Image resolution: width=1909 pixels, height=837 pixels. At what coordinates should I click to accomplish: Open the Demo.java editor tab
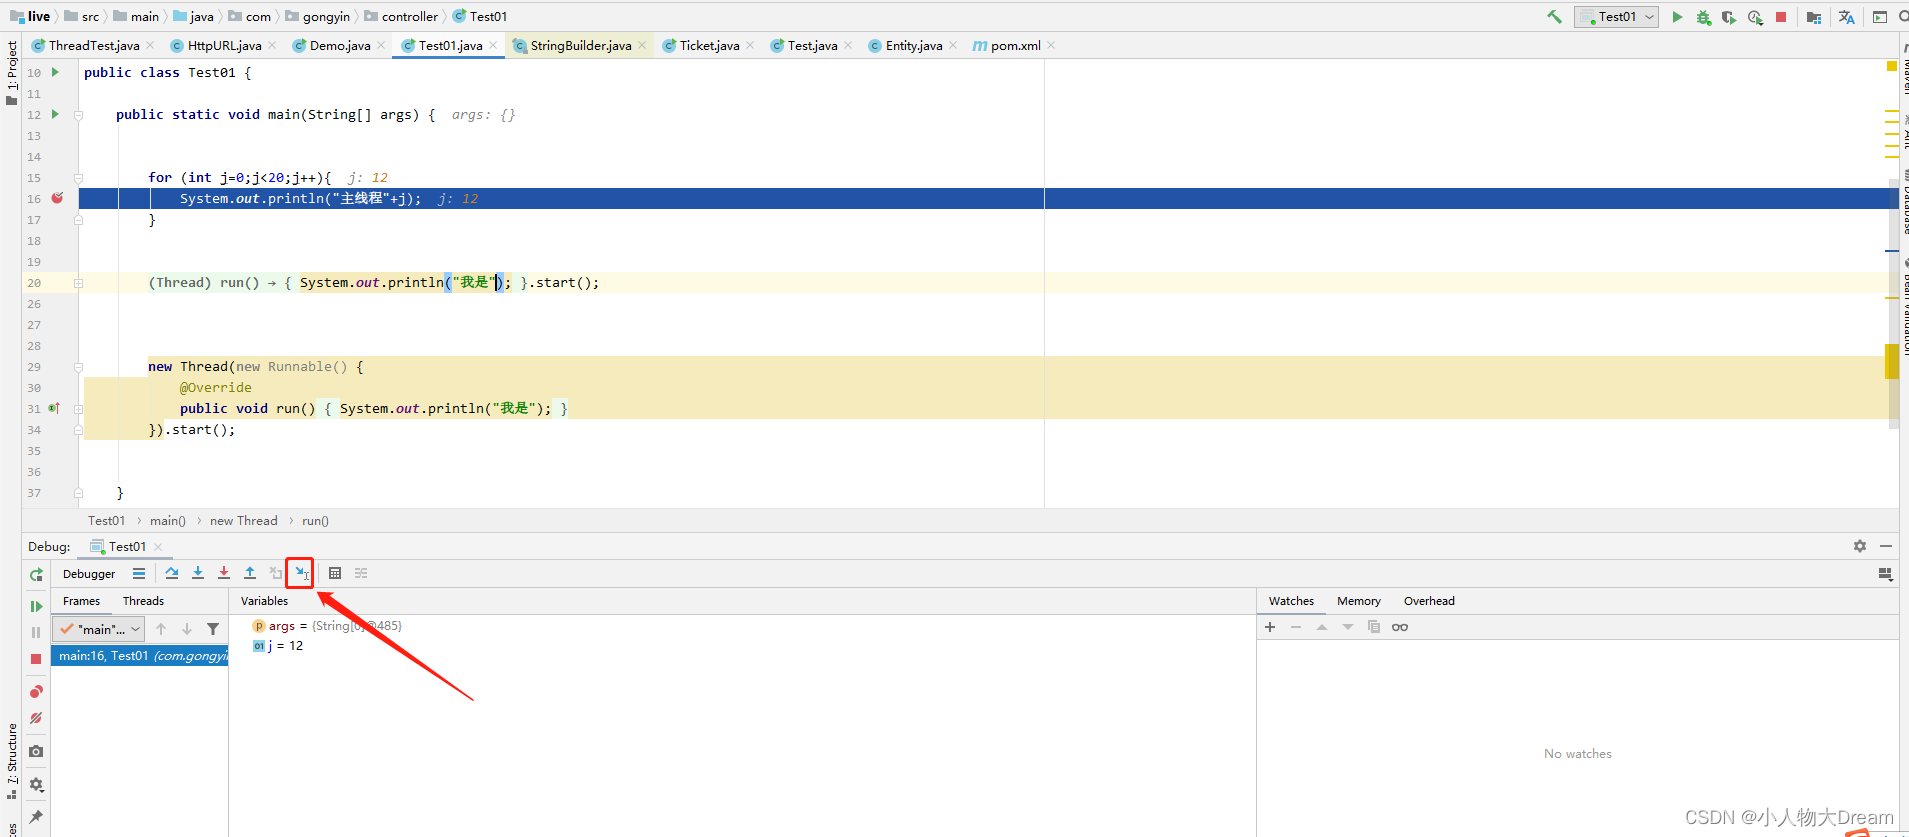click(x=340, y=46)
